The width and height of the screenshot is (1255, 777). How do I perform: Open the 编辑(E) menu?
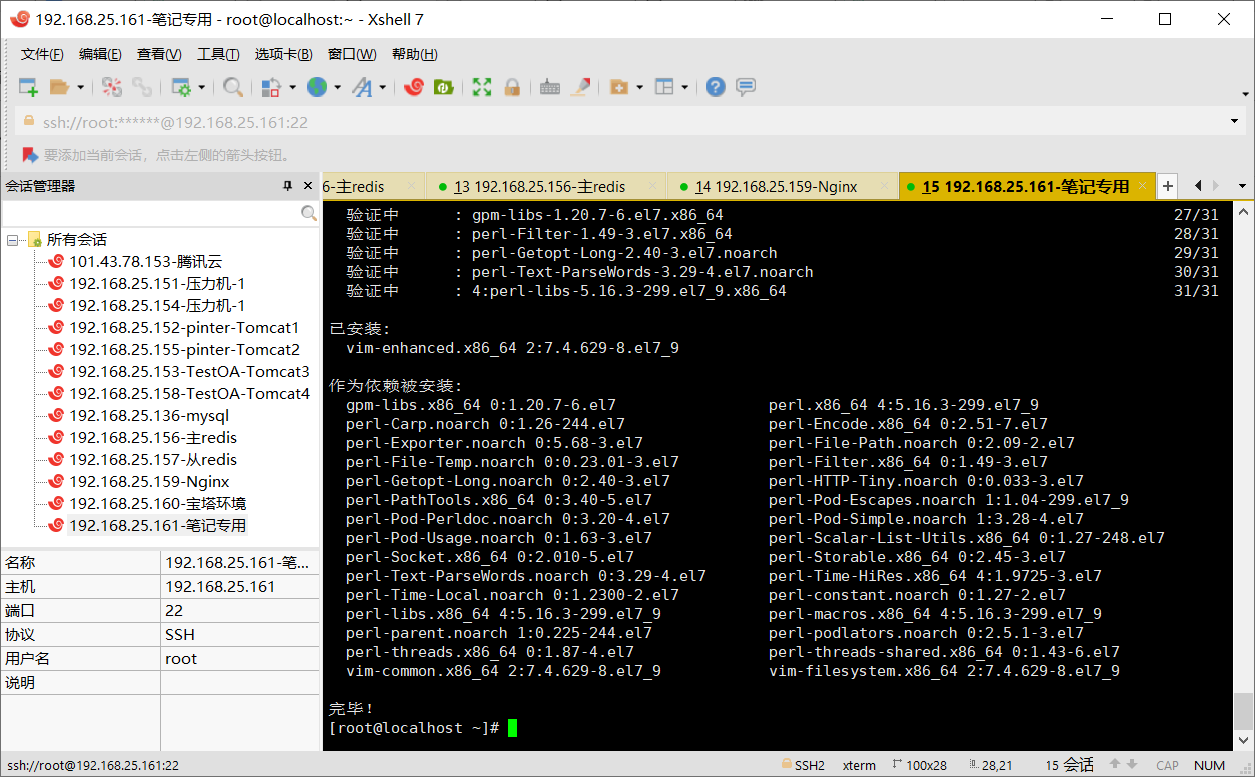click(x=100, y=54)
